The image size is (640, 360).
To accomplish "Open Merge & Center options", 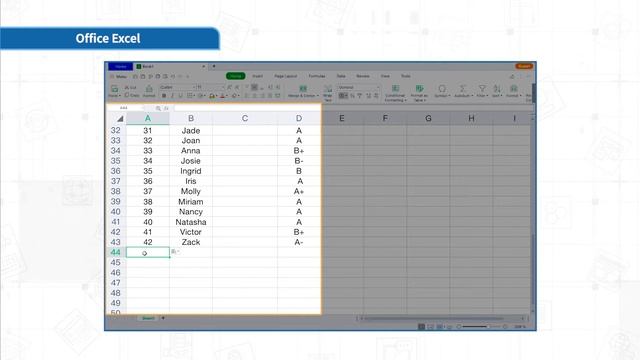I will [x=303, y=91].
